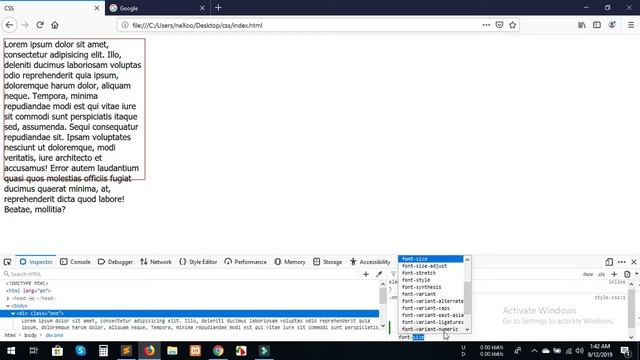The width and height of the screenshot is (640, 360).
Task: Click the Save to Pocket icon
Action: (x=499, y=25)
